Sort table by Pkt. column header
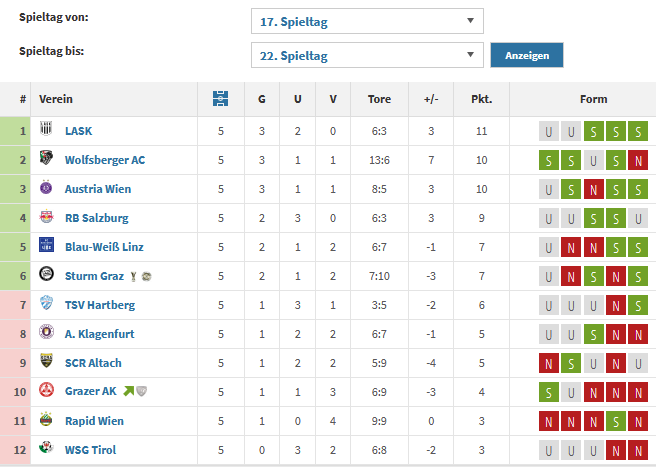This screenshot has width=656, height=467. click(x=482, y=99)
